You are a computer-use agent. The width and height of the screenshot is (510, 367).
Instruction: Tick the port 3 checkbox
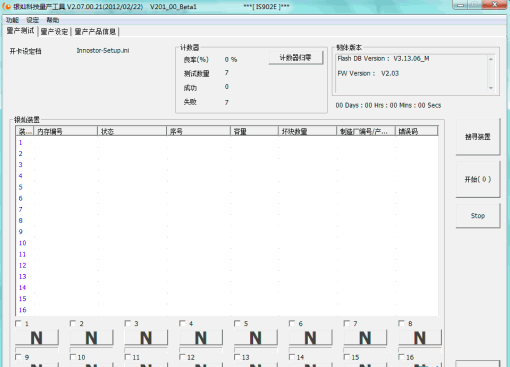(x=128, y=323)
